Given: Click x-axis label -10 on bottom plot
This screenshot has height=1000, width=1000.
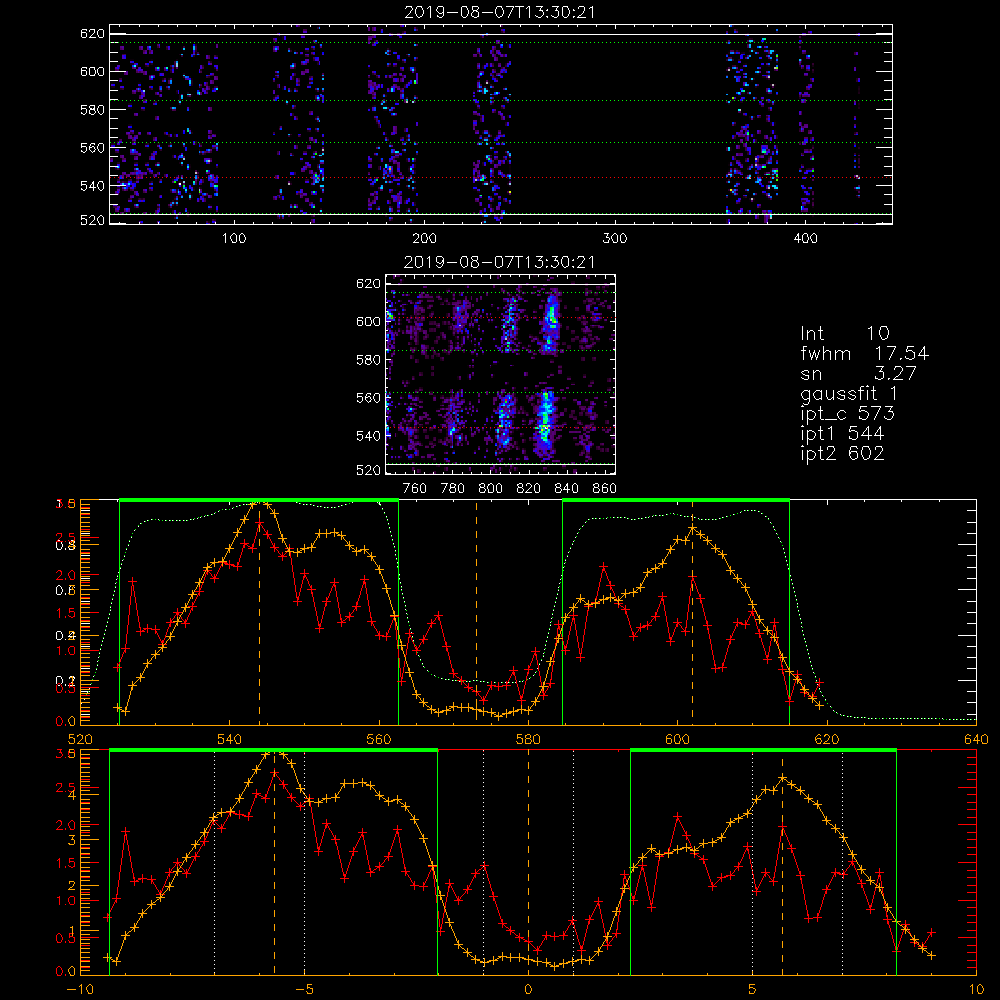Looking at the screenshot, I should pyautogui.click(x=80, y=989).
